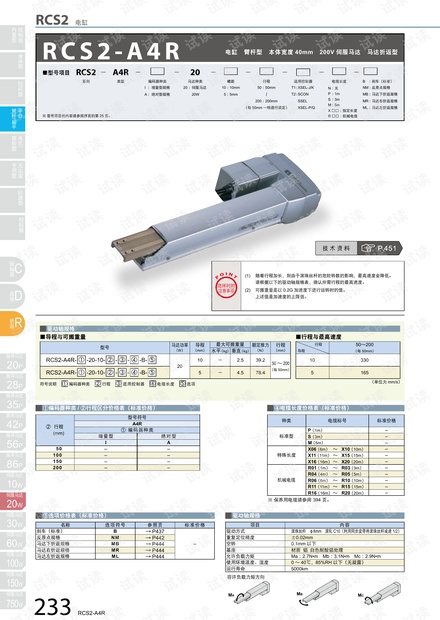Viewport: 440px width, 620px height.
Task: Click the MR option code
Action: (x=115, y=550)
